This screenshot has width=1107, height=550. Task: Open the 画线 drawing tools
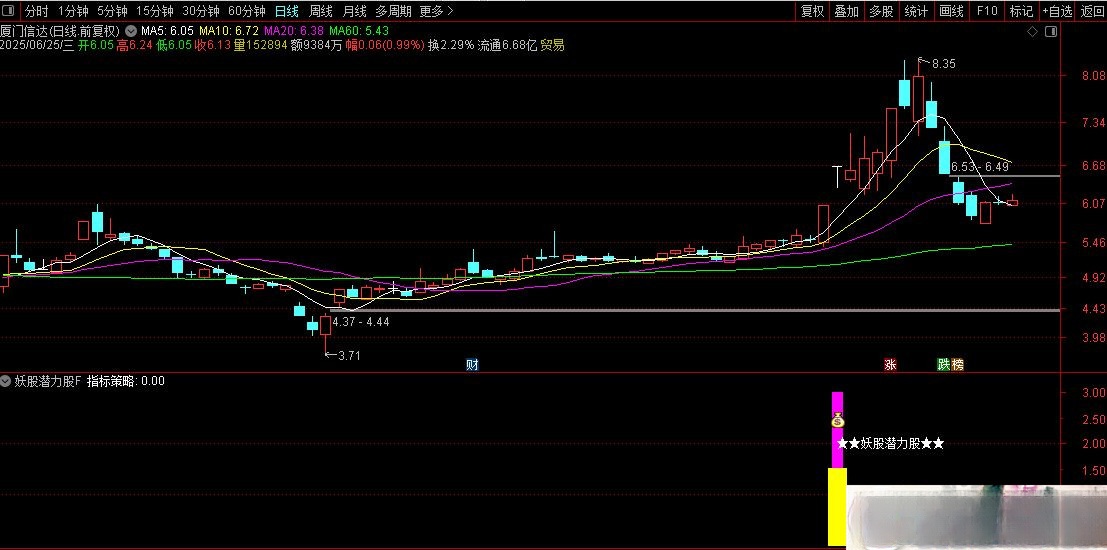point(951,11)
